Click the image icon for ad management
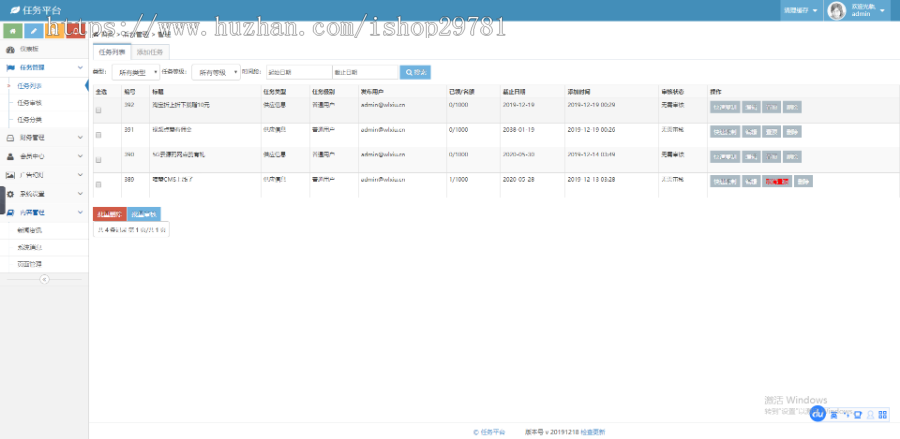The height and width of the screenshot is (439, 900). 11,174
